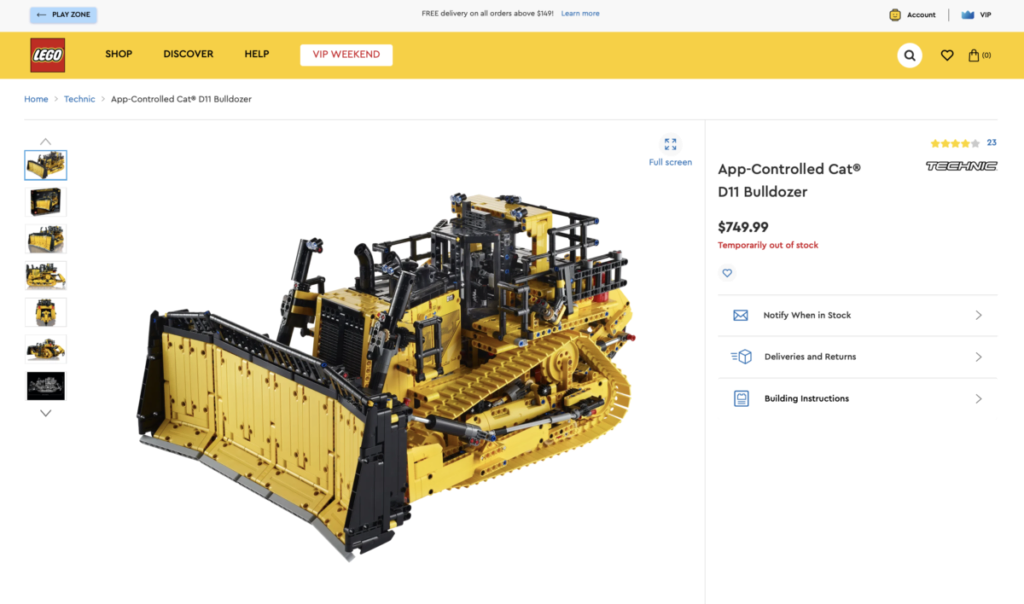Select the first bulldozer thumbnail

pos(45,165)
